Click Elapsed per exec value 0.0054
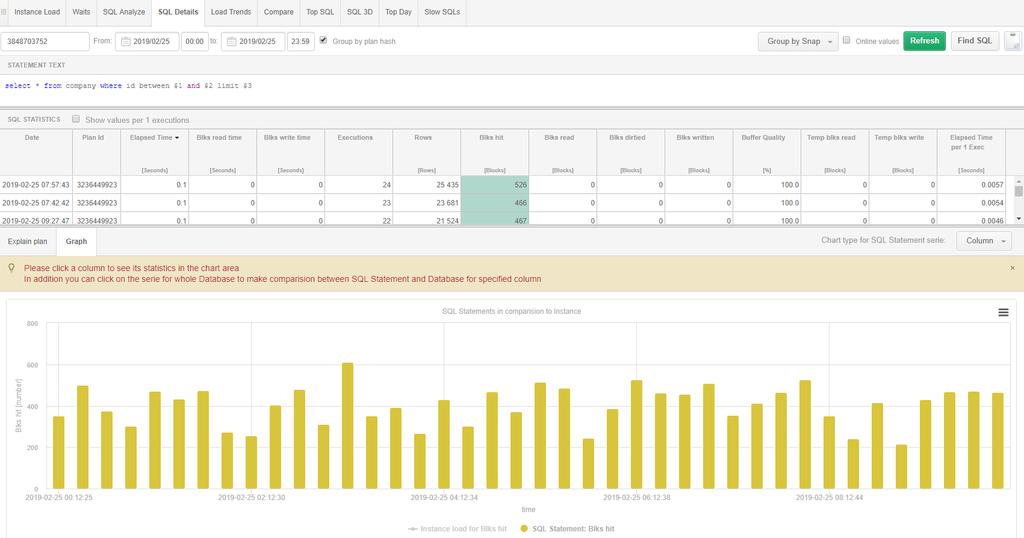The height and width of the screenshot is (538, 1024). pos(971,203)
